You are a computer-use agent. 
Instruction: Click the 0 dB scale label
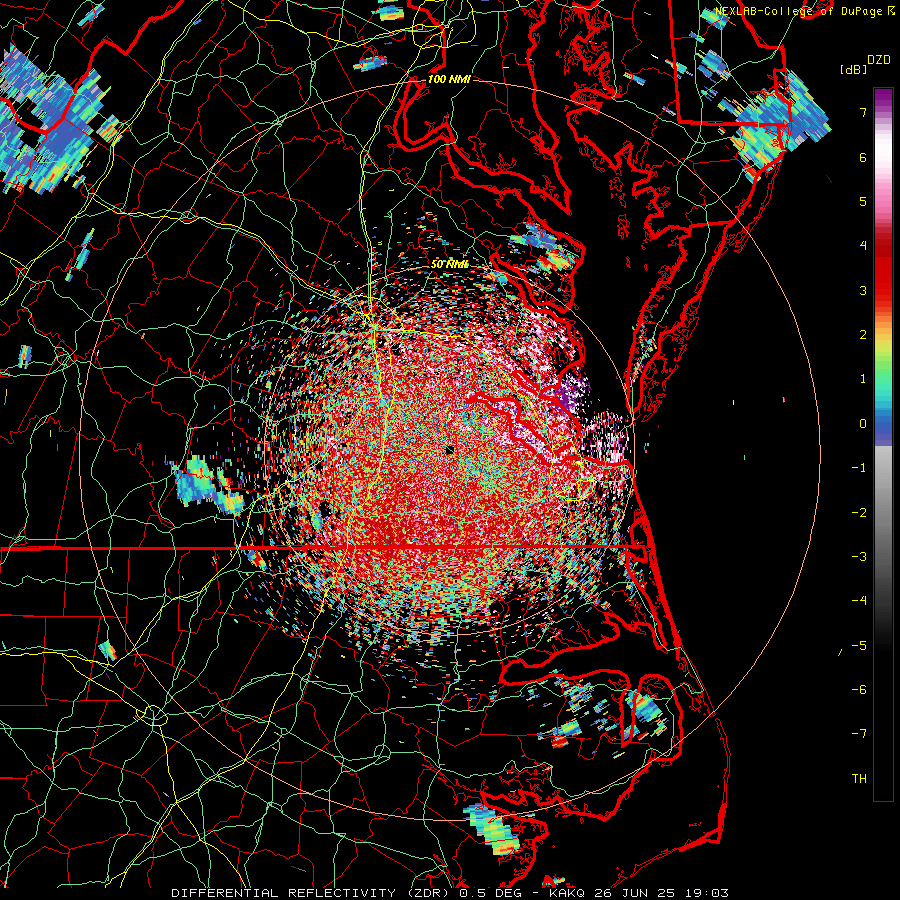coord(863,424)
